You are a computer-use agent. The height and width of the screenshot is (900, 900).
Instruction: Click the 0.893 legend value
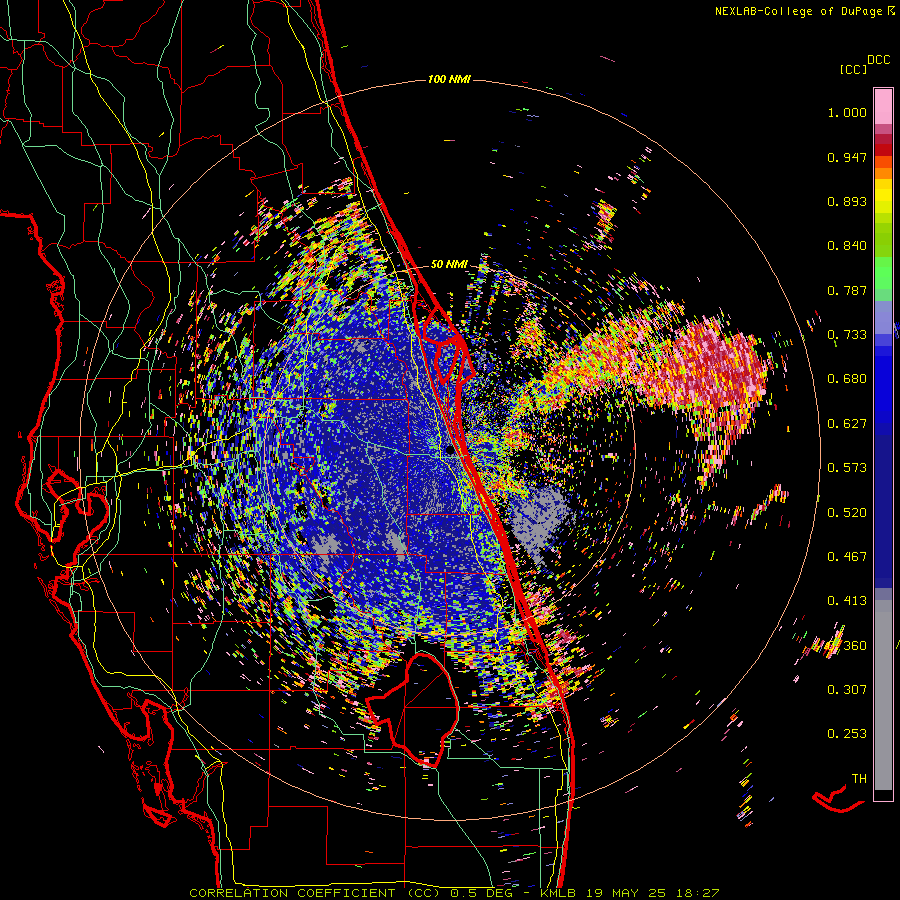847,201
